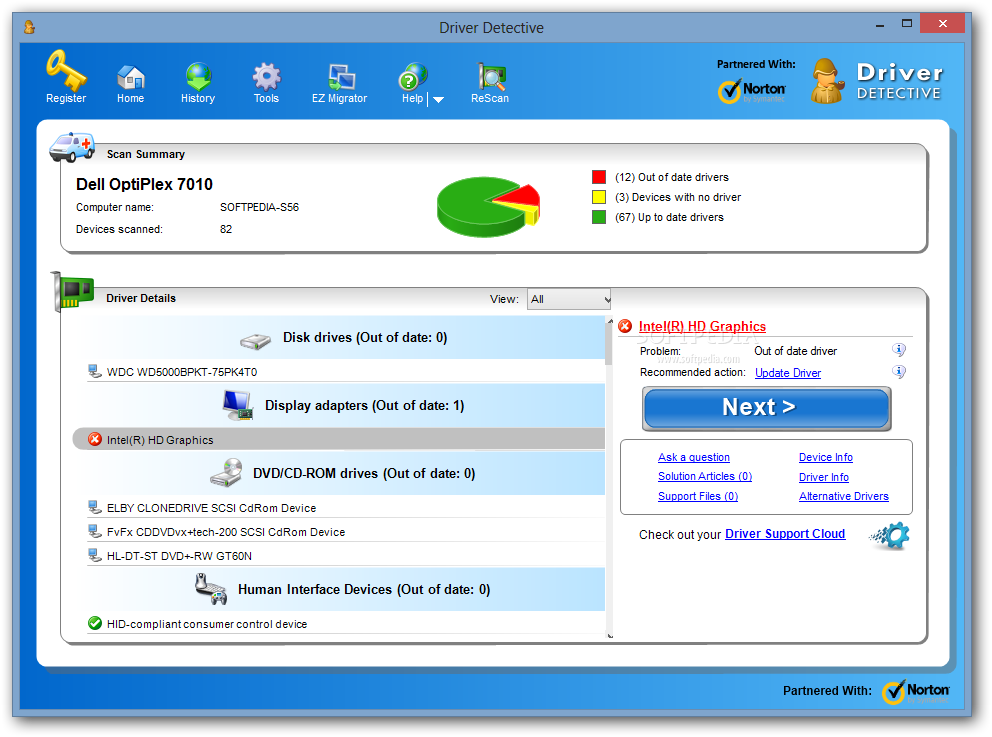Image resolution: width=992 pixels, height=737 pixels.
Task: Click the scan summary pie chart
Action: [x=488, y=207]
